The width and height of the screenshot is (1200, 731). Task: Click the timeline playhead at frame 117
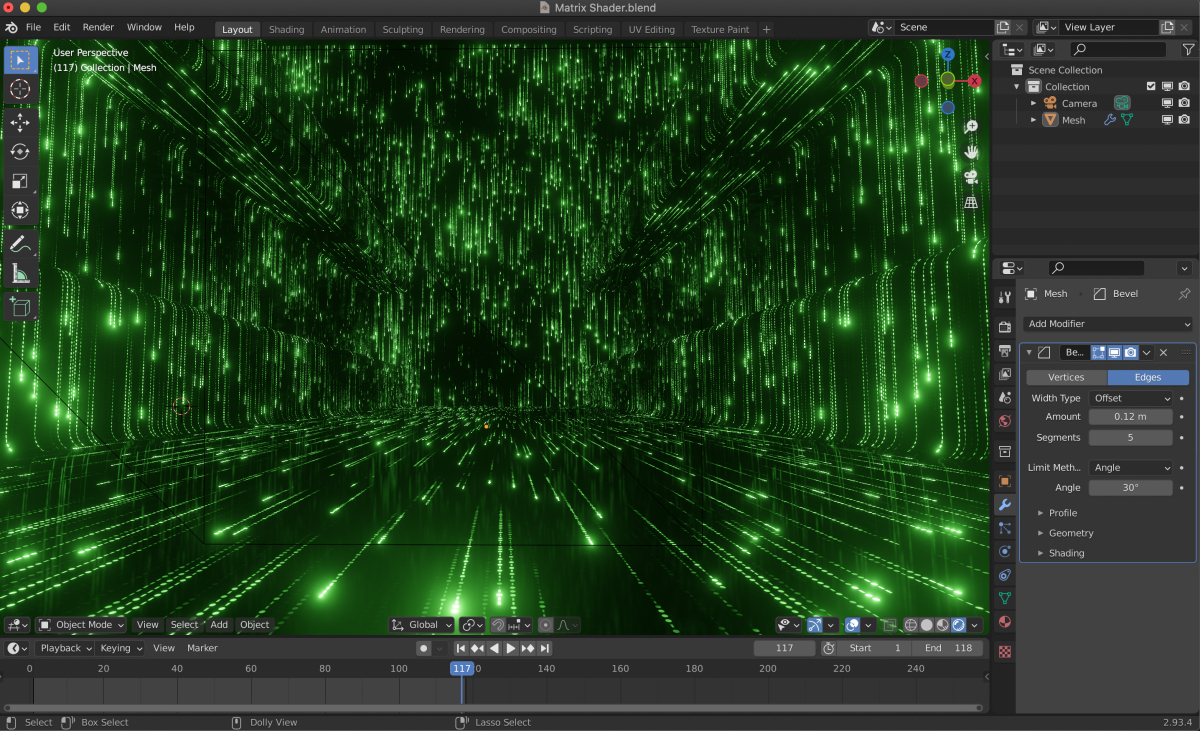tap(461, 668)
